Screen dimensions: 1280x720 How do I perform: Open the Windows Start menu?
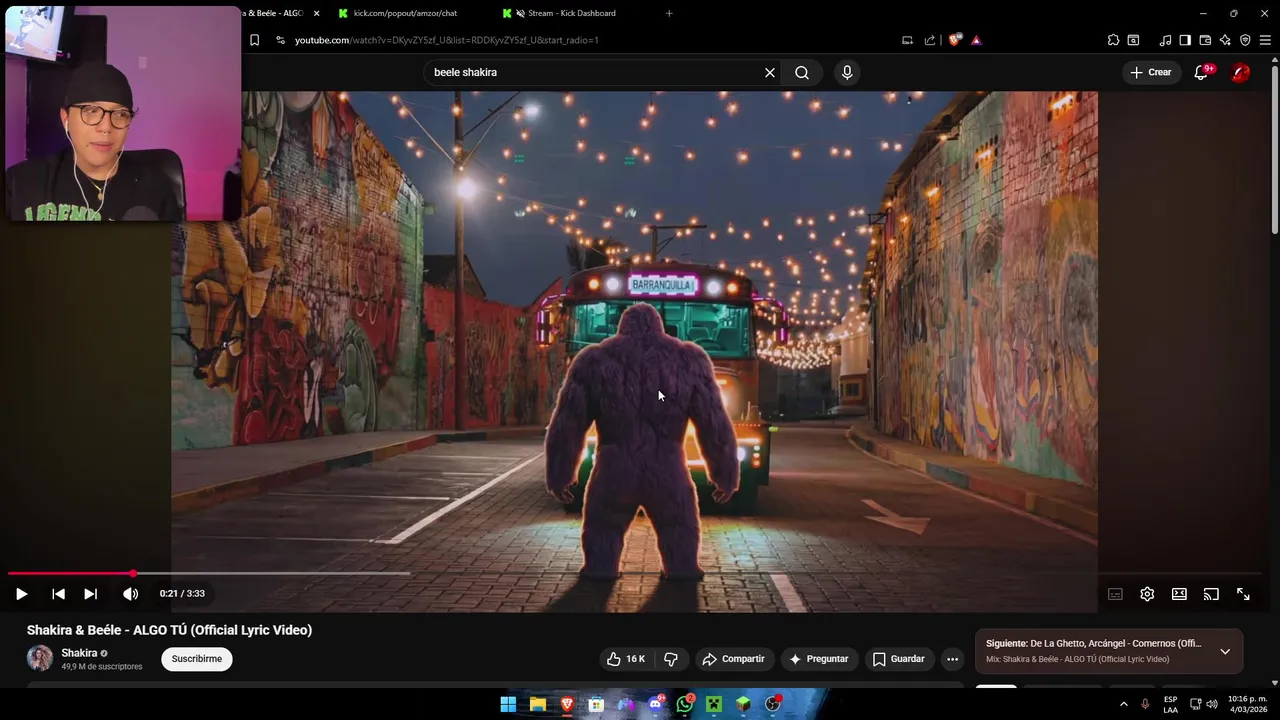(508, 704)
